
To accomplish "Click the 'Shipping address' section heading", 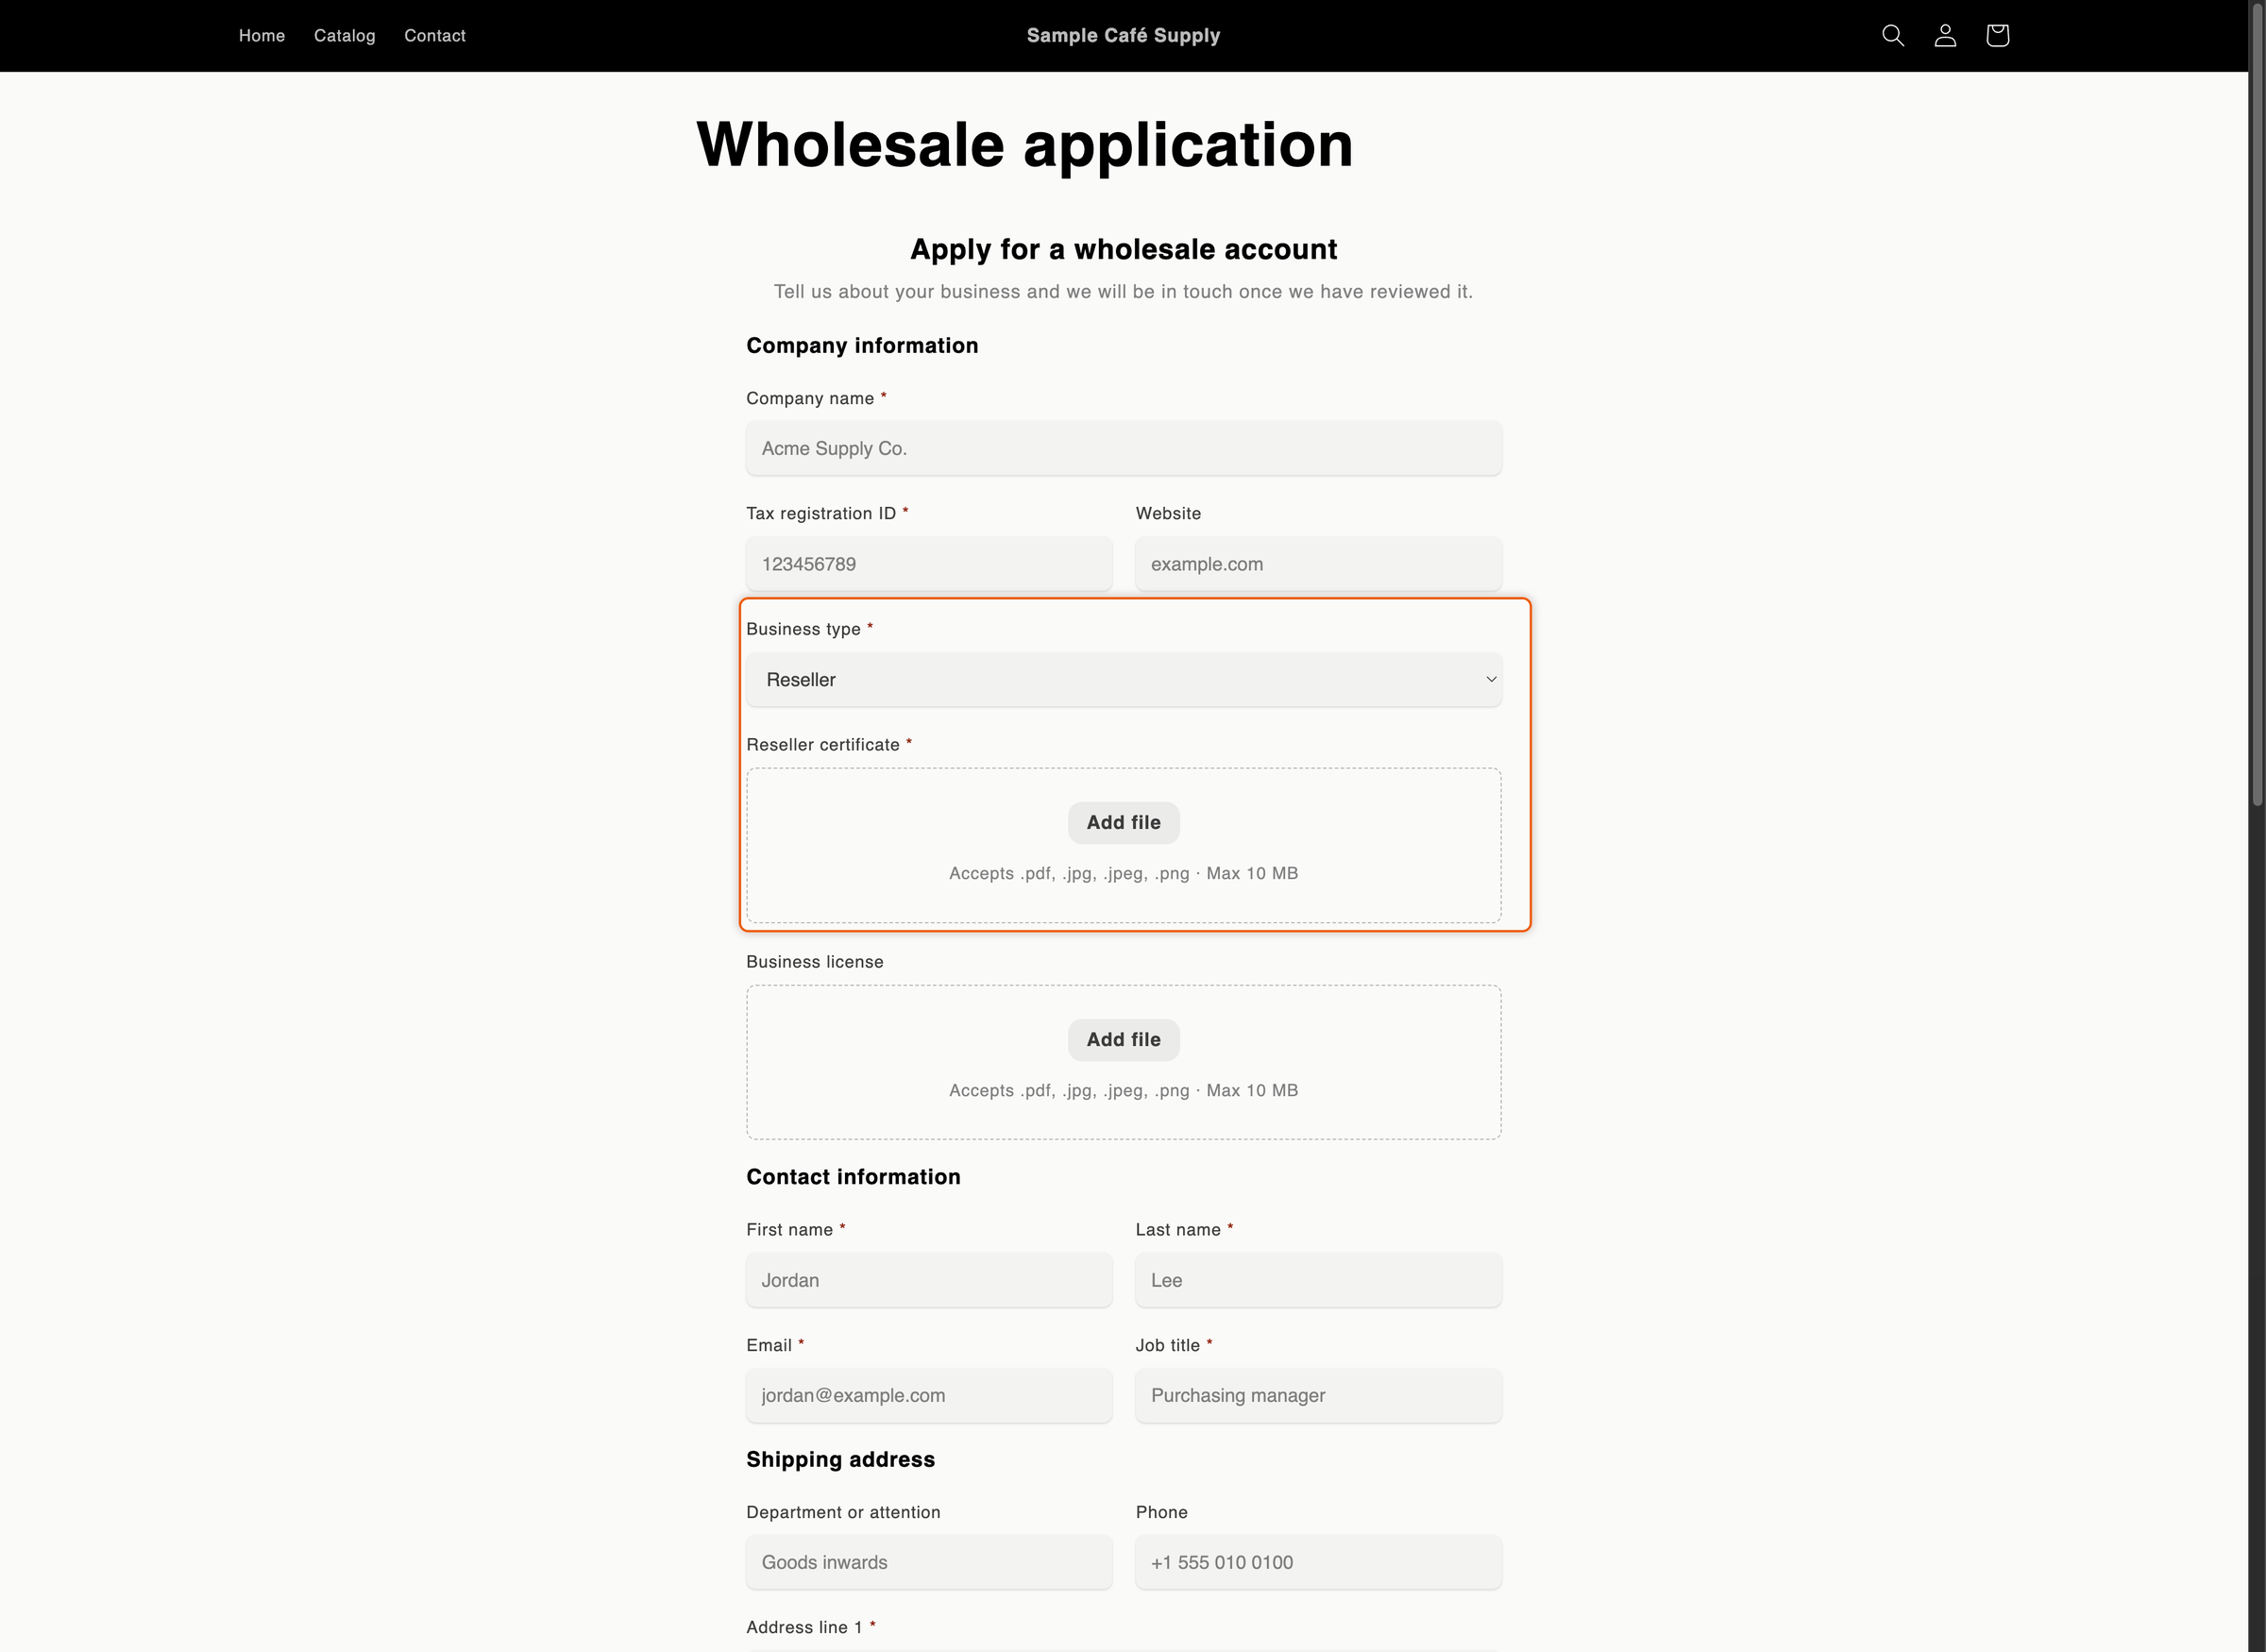I will pos(840,1460).
